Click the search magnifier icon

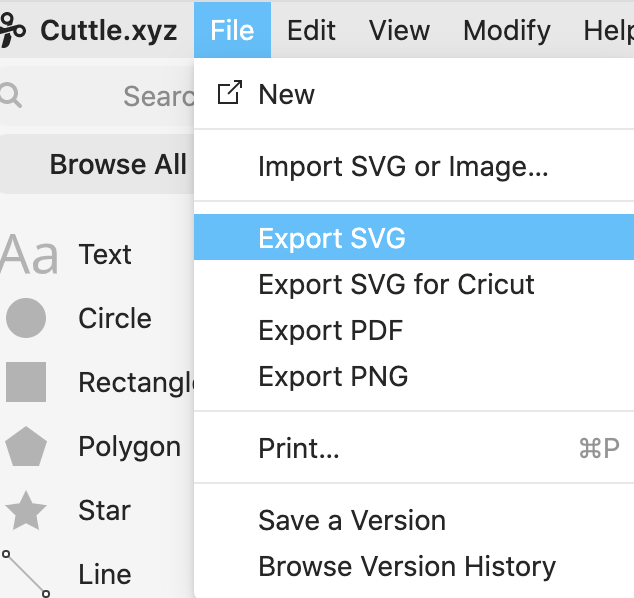coord(11,95)
